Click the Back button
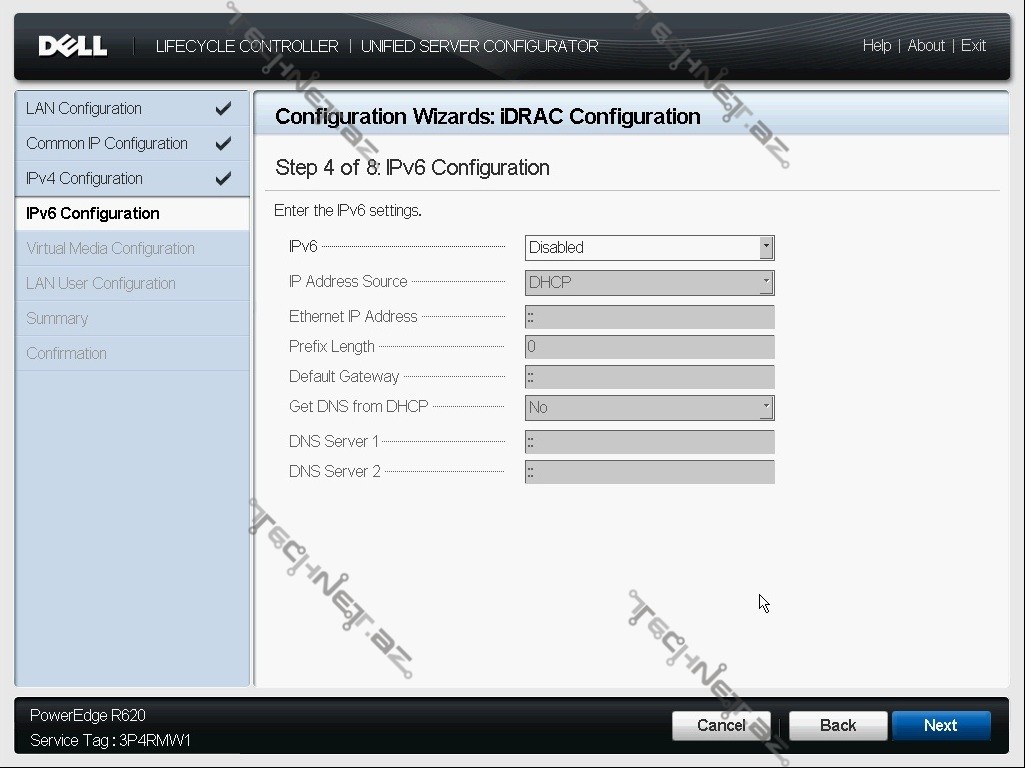Image resolution: width=1025 pixels, height=768 pixels. click(x=837, y=725)
